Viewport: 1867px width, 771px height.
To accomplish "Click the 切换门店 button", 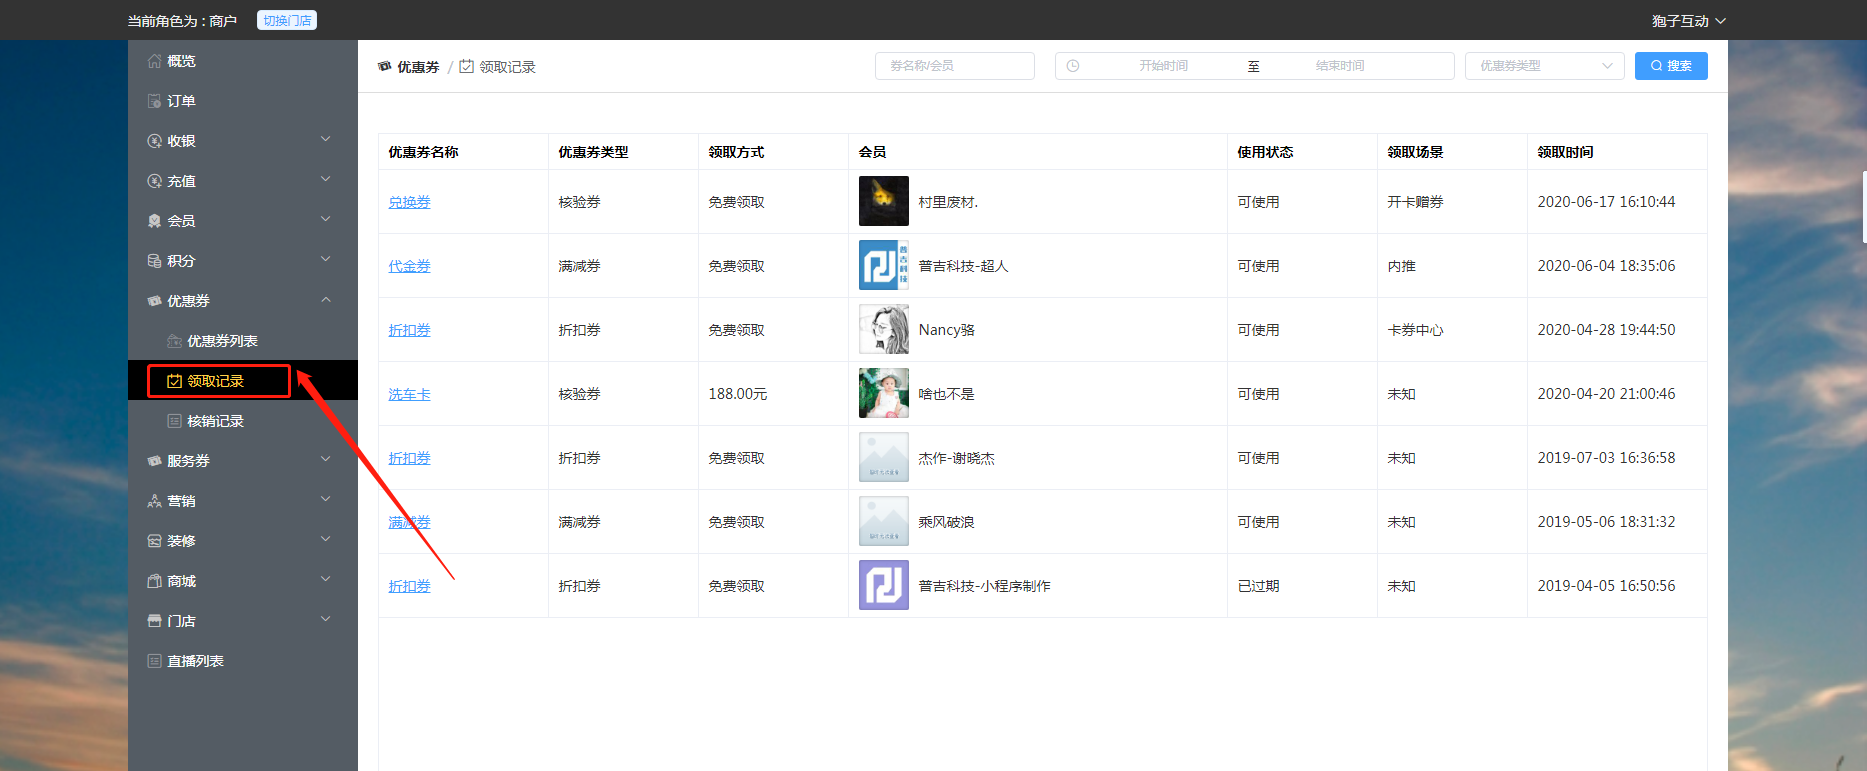I will 287,20.
